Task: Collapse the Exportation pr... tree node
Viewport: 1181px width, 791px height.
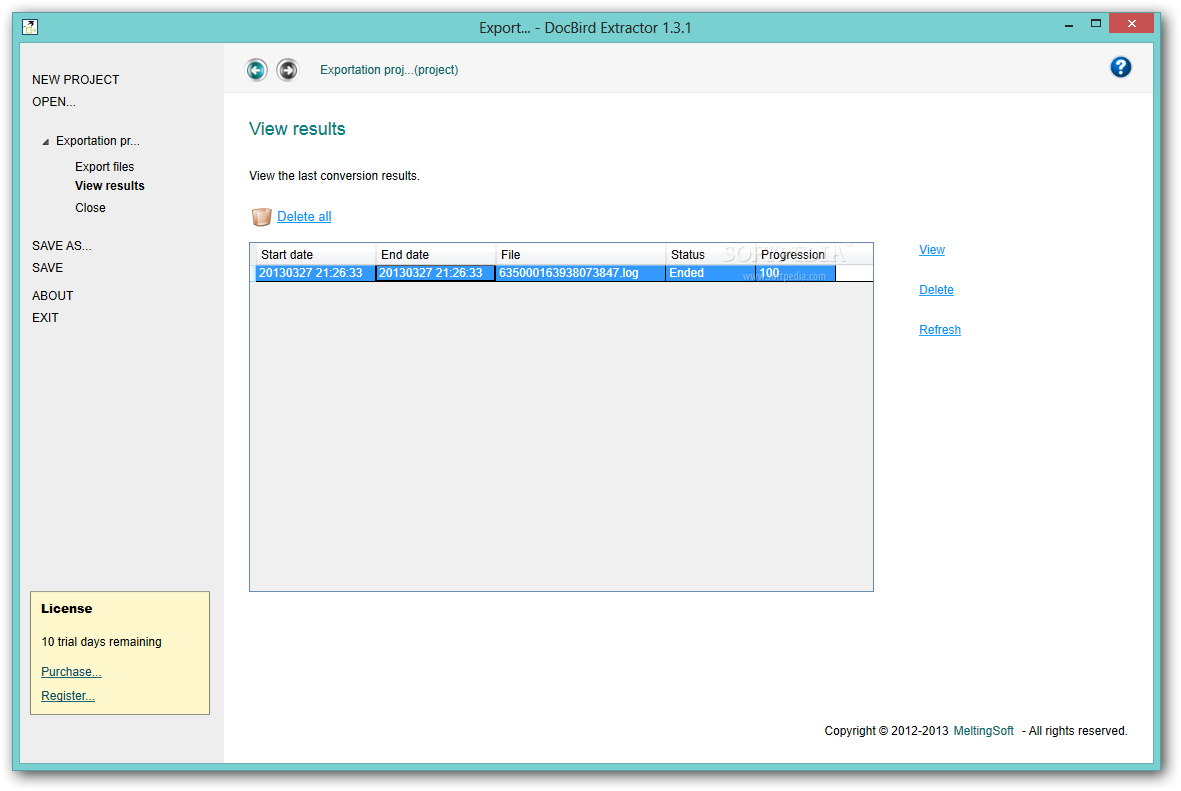Action: [x=45, y=142]
